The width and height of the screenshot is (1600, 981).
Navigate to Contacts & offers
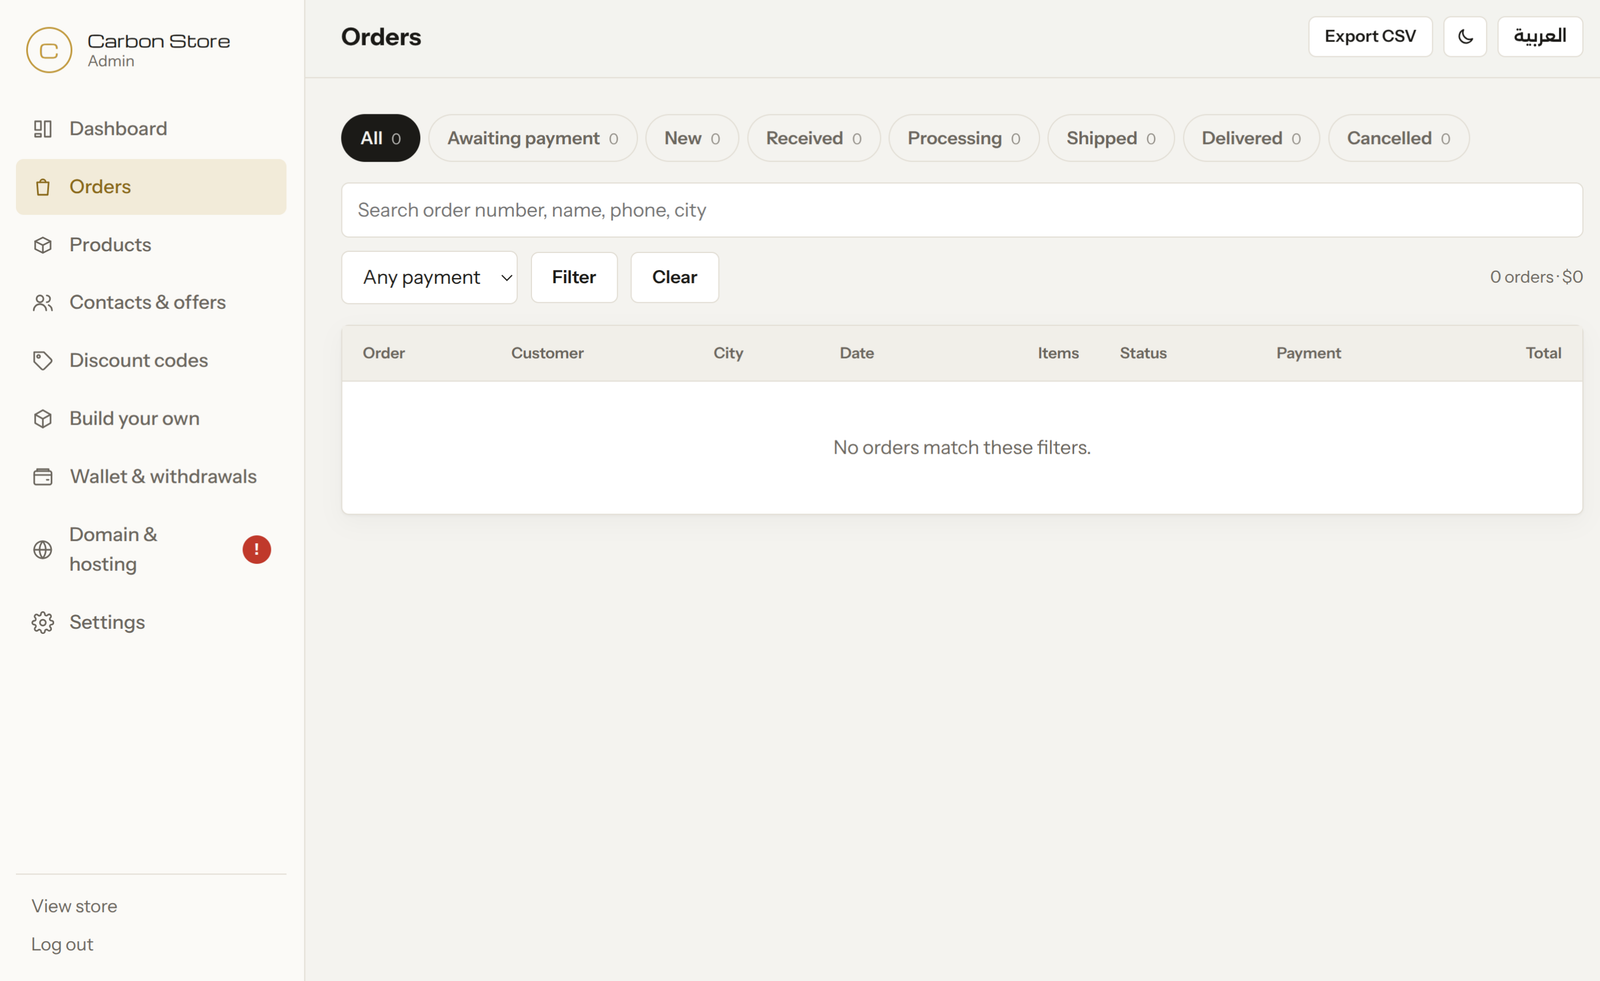point(151,303)
